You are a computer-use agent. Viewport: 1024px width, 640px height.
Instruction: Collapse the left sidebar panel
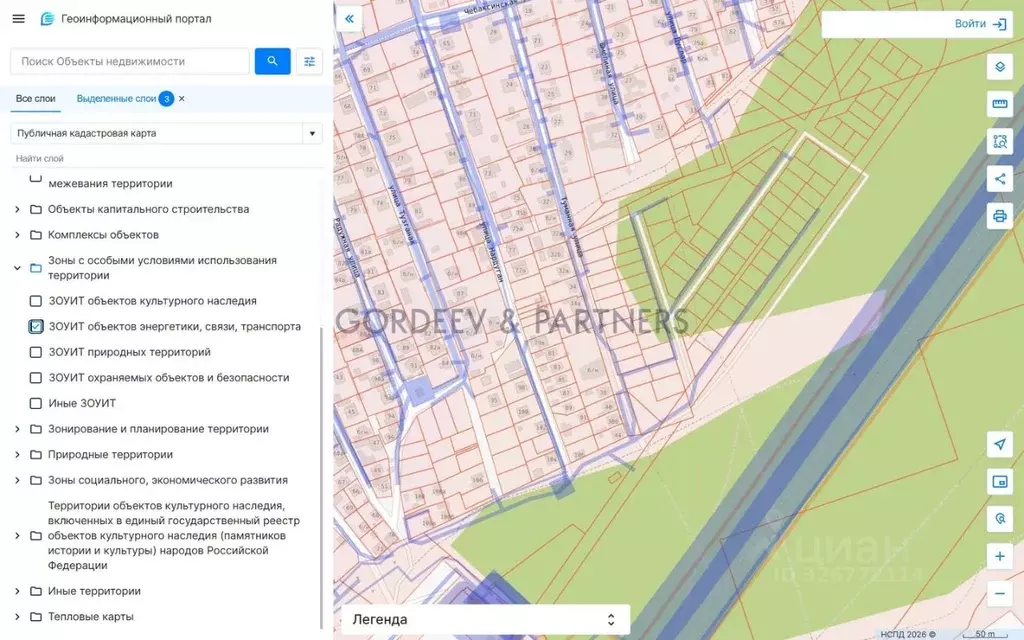click(349, 18)
